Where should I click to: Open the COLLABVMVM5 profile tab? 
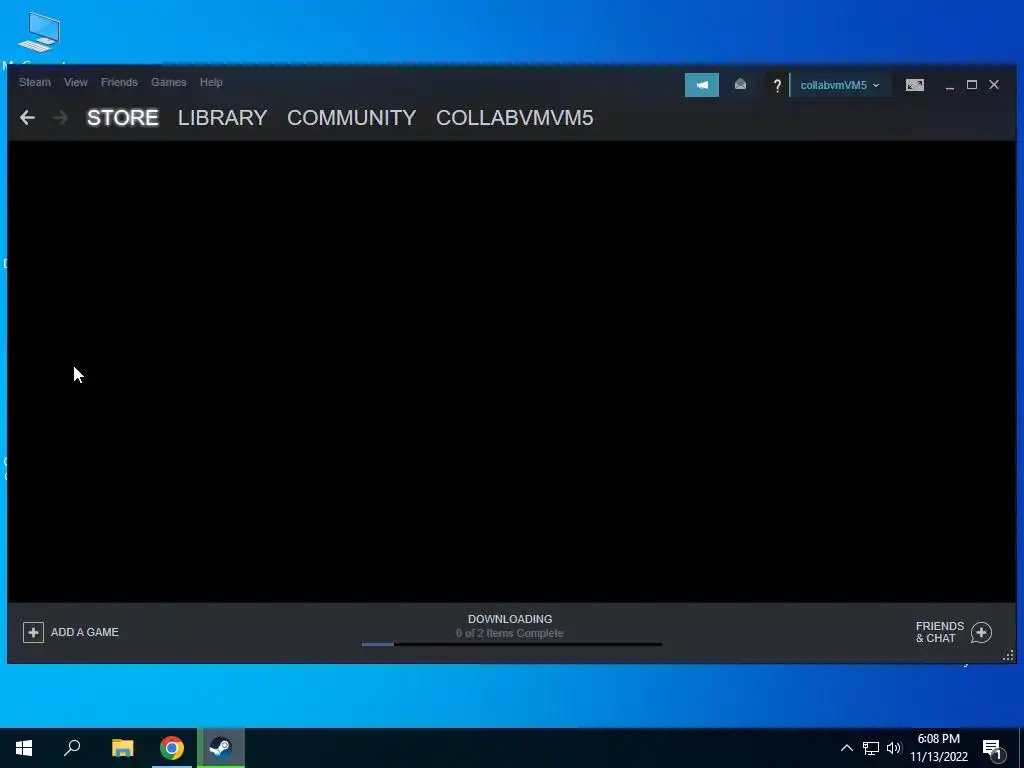point(515,118)
